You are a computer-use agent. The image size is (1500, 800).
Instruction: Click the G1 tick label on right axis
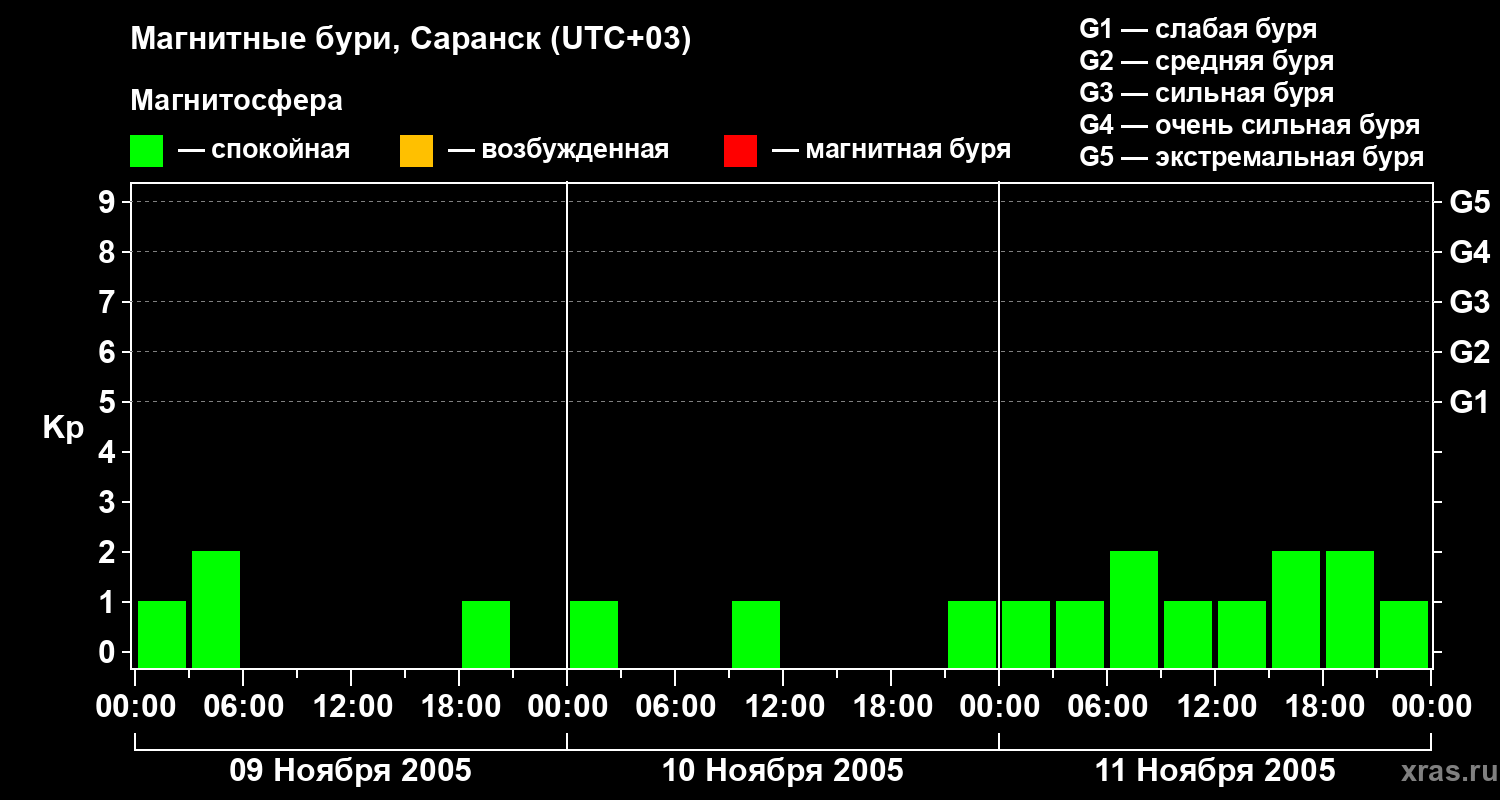point(1469,402)
